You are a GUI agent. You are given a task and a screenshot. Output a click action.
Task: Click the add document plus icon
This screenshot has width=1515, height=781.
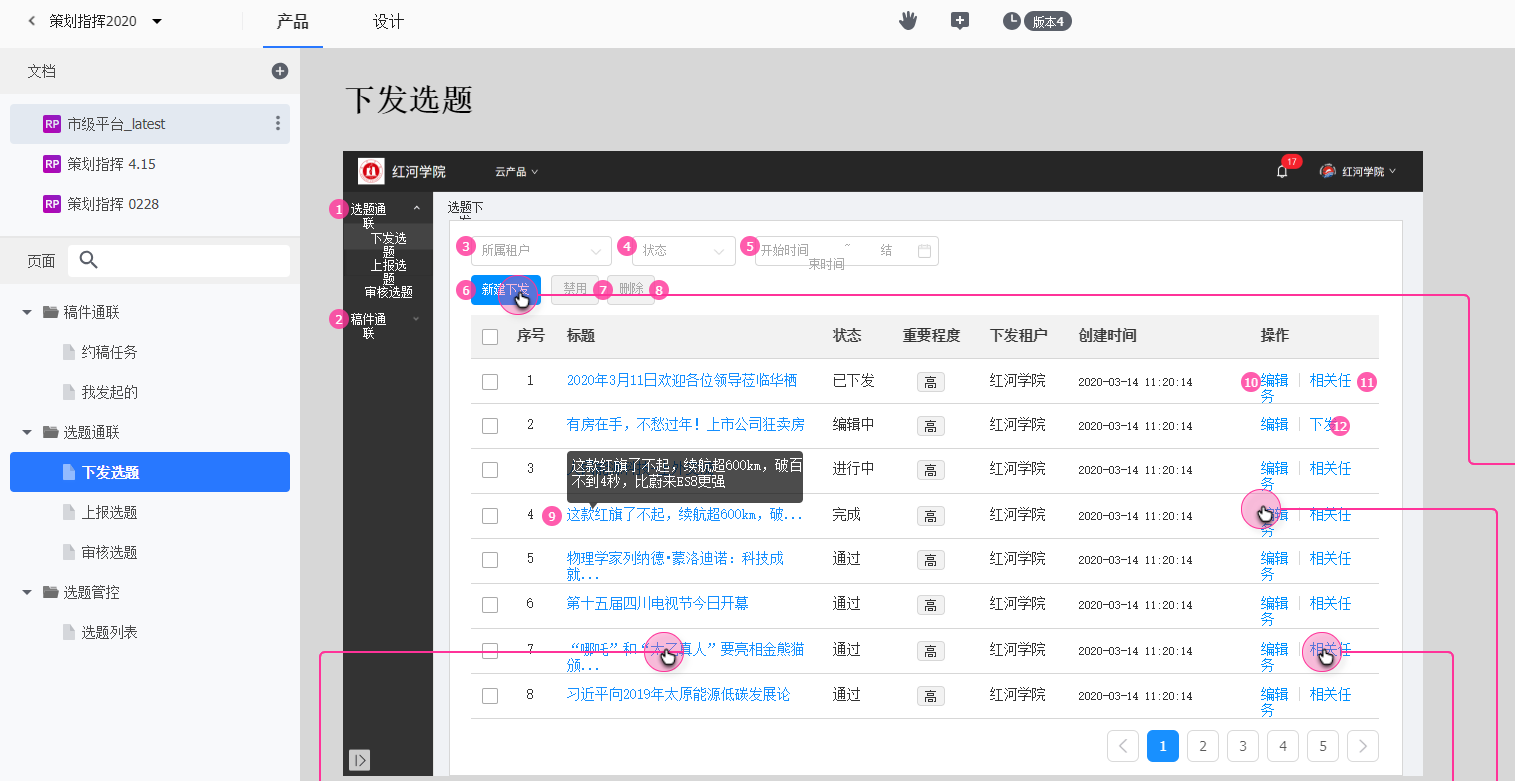pyautogui.click(x=280, y=71)
